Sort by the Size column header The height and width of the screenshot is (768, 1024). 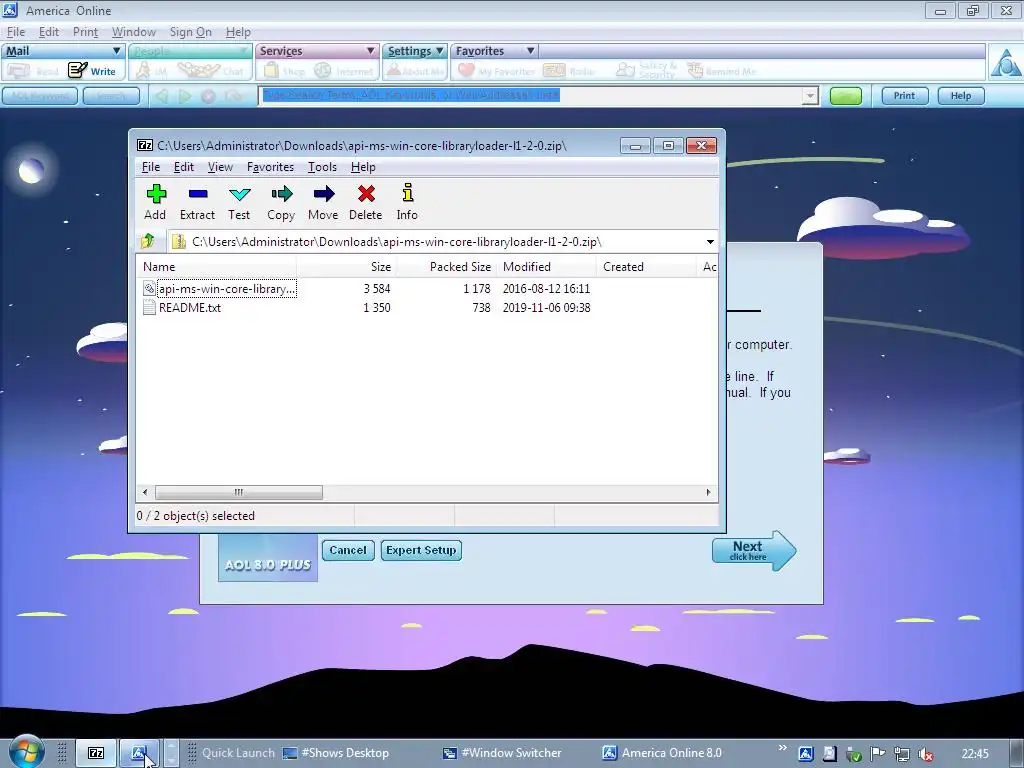coord(346,267)
